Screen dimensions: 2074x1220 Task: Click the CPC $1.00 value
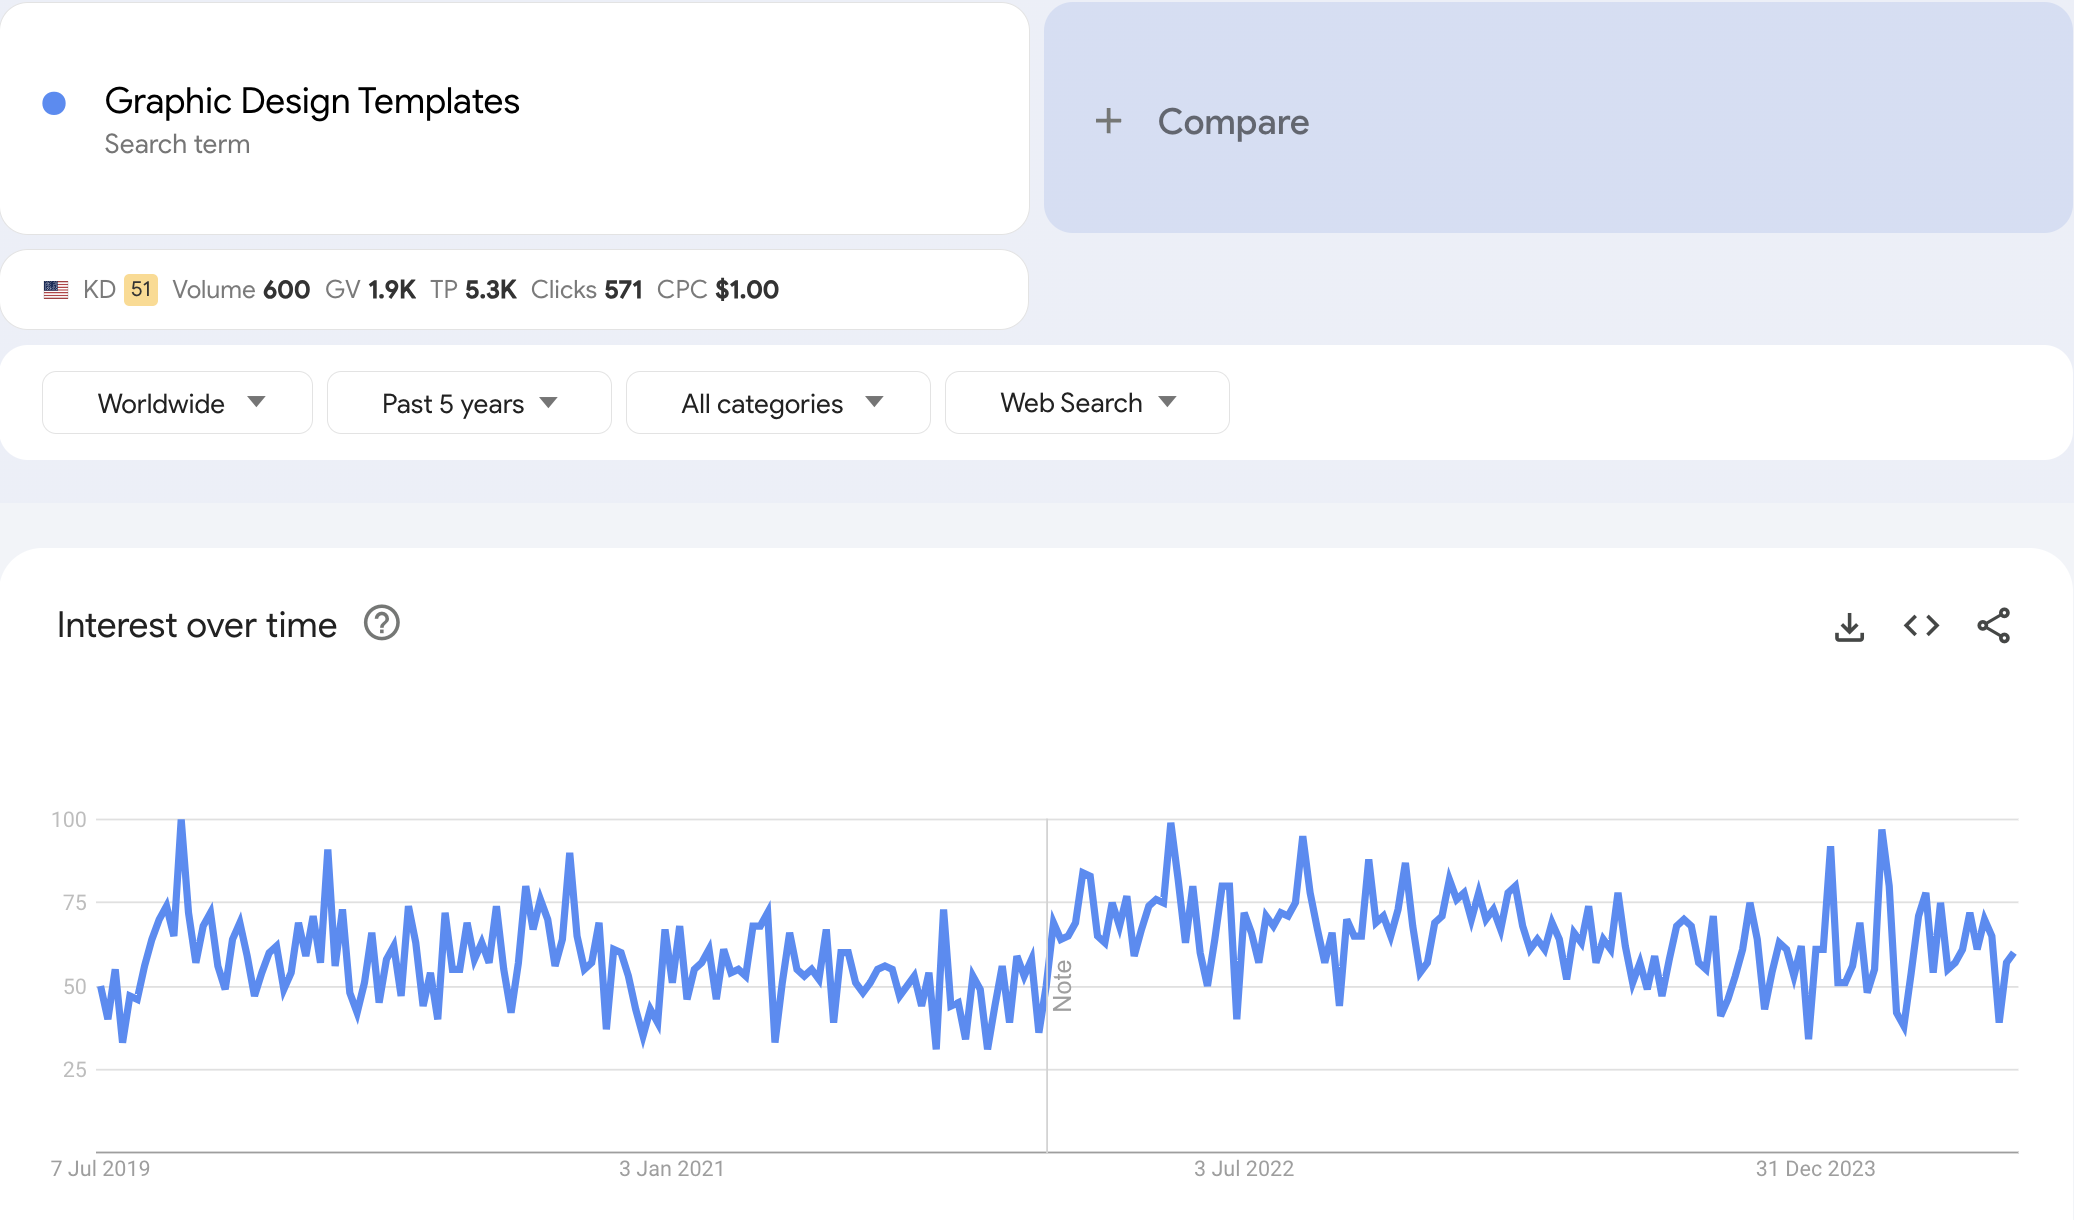717,290
